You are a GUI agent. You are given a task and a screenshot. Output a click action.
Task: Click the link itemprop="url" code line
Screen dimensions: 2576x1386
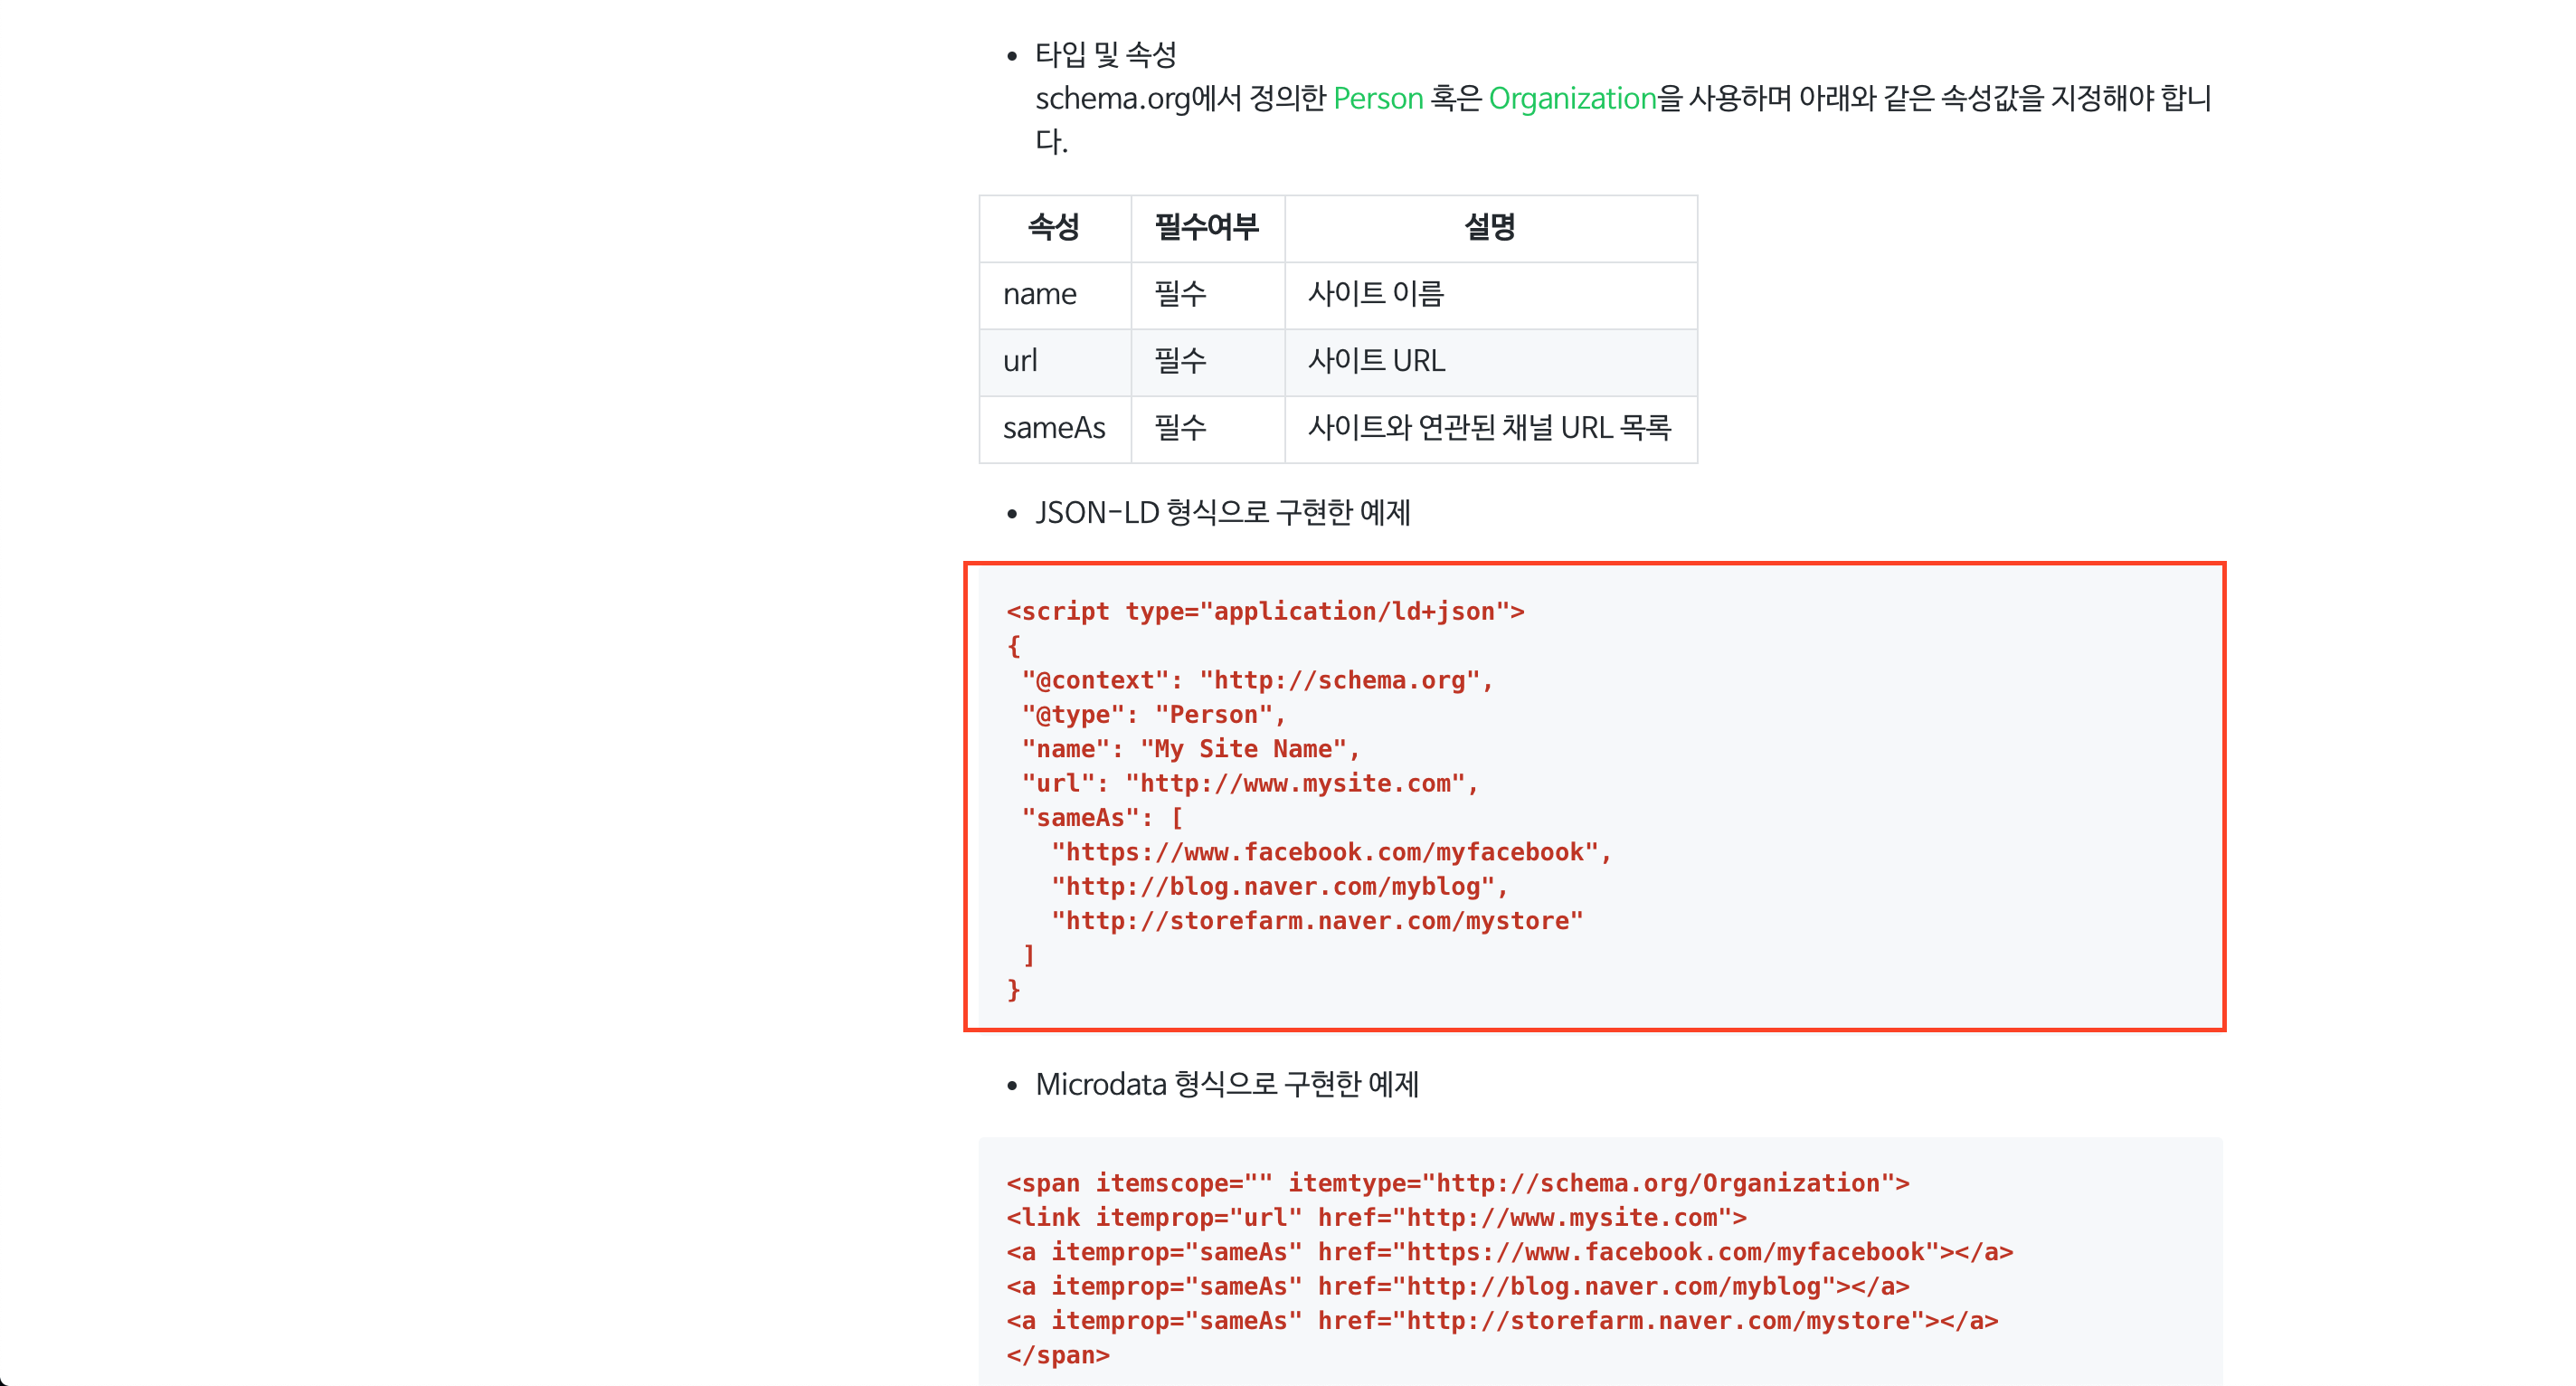(1376, 1217)
